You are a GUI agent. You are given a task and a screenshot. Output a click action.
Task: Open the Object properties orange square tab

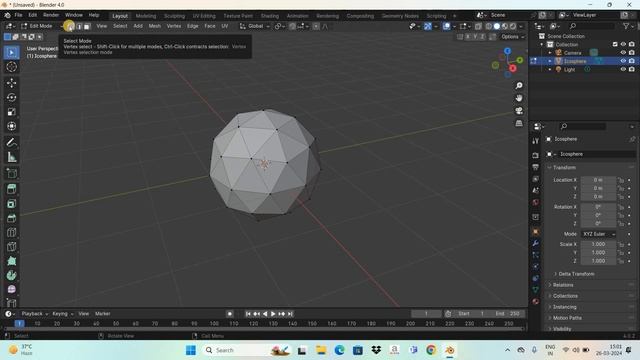[x=536, y=232]
